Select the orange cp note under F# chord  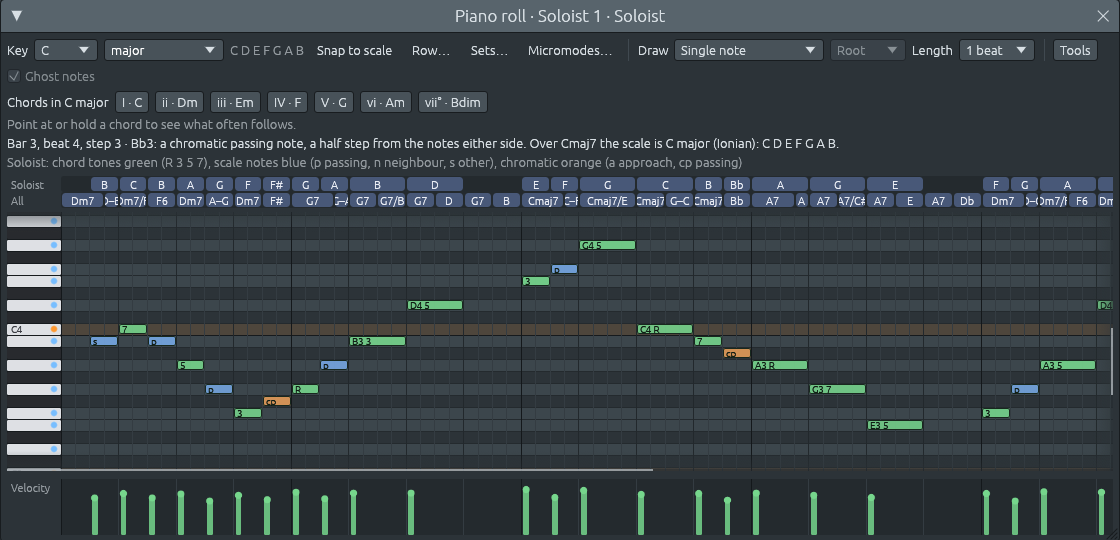(277, 401)
